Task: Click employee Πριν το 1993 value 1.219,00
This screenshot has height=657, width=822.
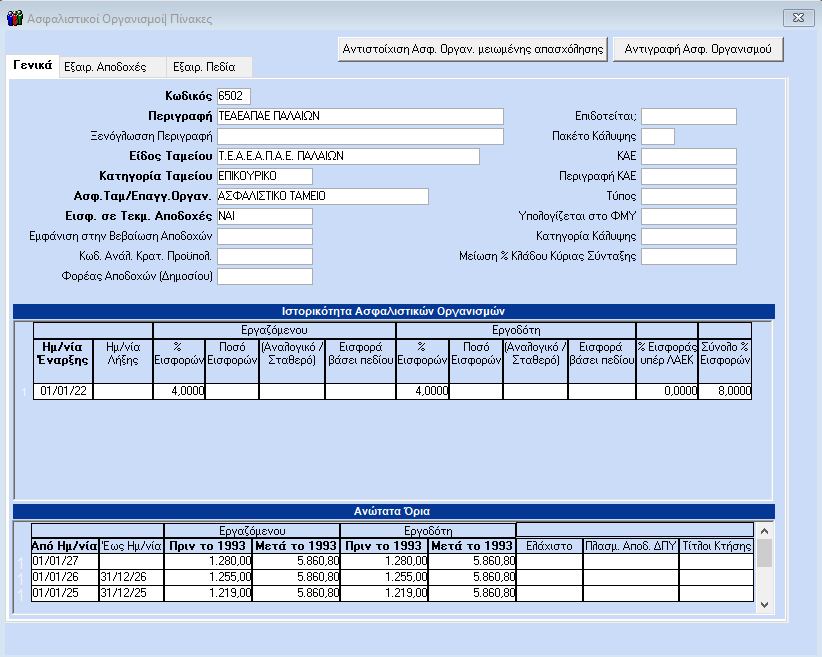Action: (x=208, y=593)
